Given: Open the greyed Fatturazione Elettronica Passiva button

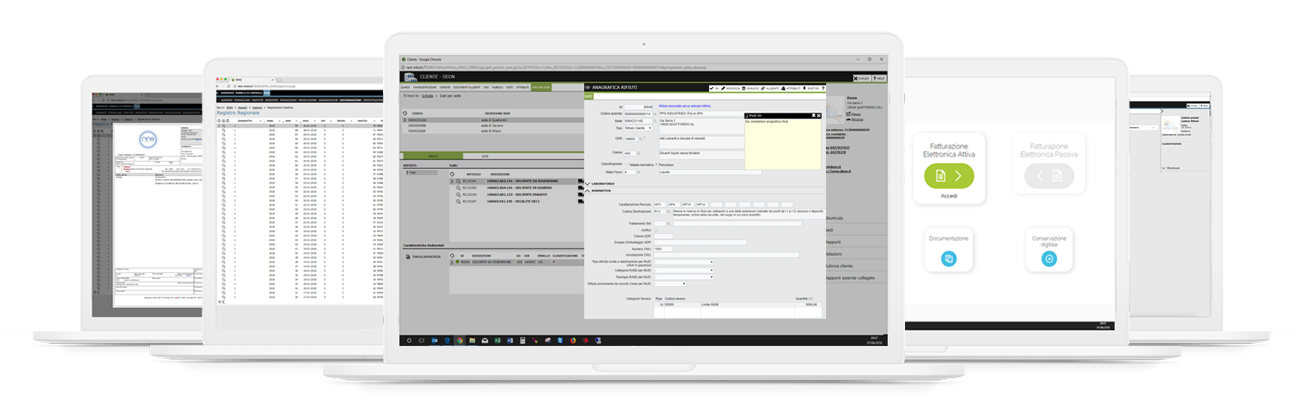Looking at the screenshot, I should coord(1049,176).
